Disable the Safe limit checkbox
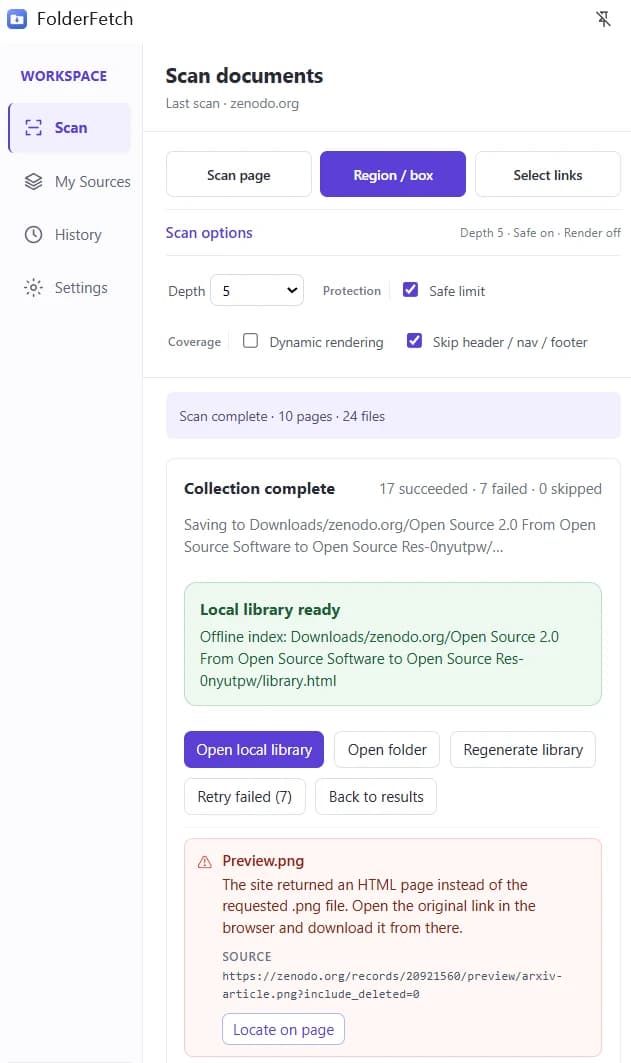 (x=410, y=289)
